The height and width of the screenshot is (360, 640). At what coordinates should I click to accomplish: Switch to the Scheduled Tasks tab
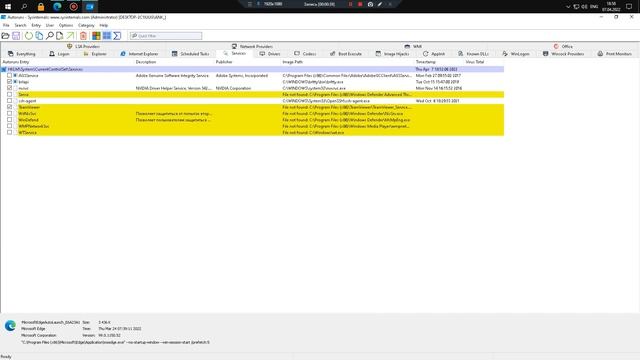[191, 54]
